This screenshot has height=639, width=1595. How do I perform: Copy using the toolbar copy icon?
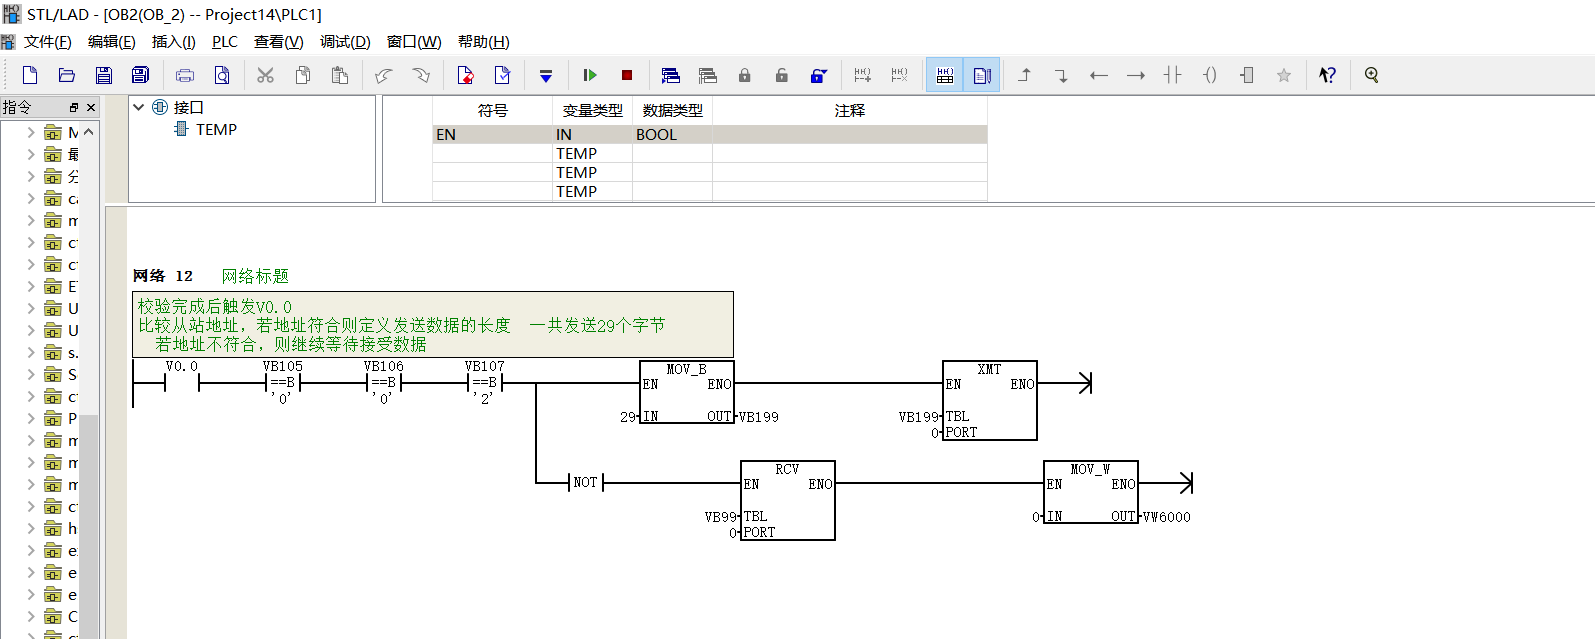click(x=303, y=75)
